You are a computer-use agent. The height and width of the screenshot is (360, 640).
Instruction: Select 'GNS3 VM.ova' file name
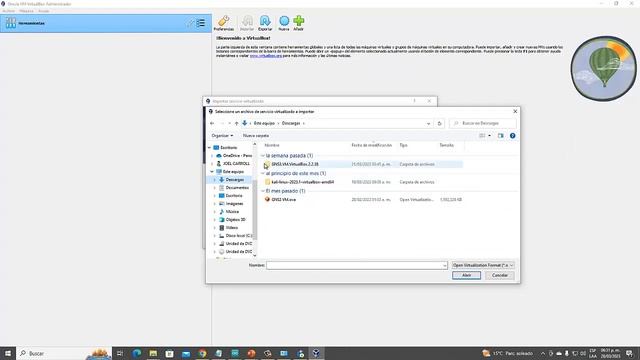[284, 200]
